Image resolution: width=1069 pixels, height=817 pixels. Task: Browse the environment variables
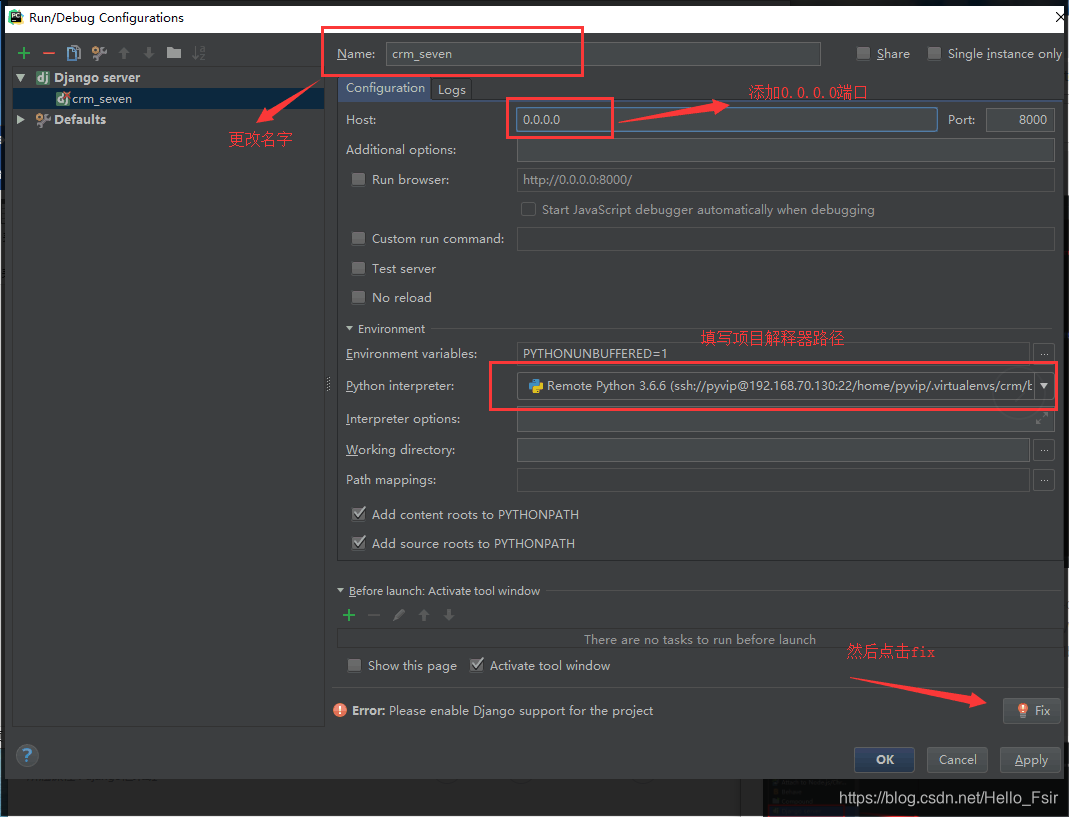point(1044,353)
